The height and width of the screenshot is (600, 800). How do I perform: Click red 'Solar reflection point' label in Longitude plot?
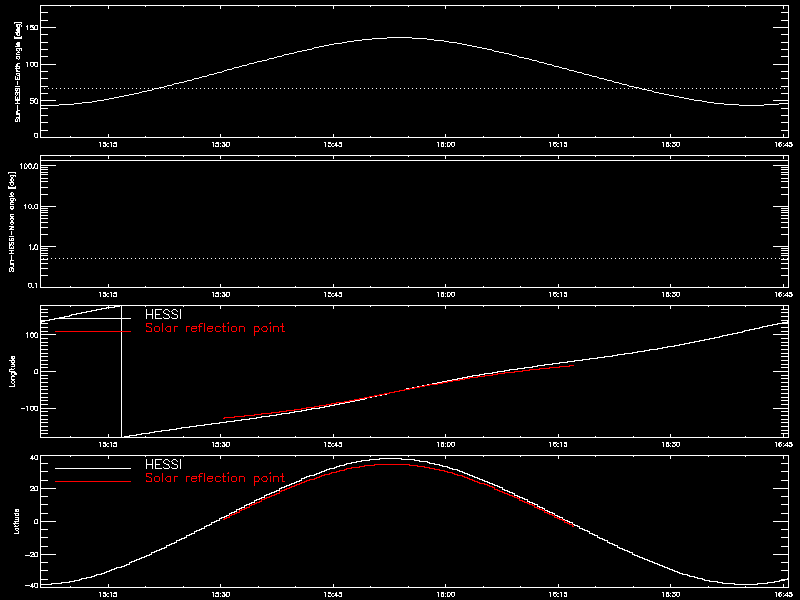(215, 328)
